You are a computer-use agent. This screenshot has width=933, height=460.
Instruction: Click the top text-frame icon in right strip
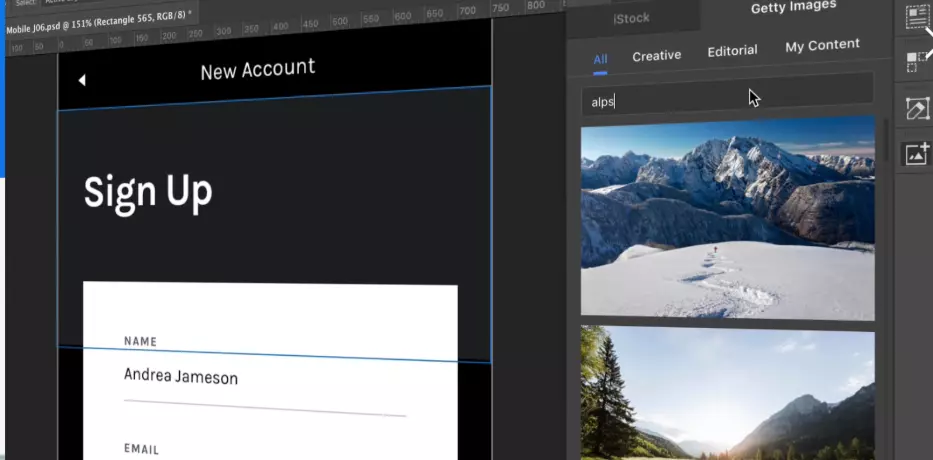pos(917,17)
